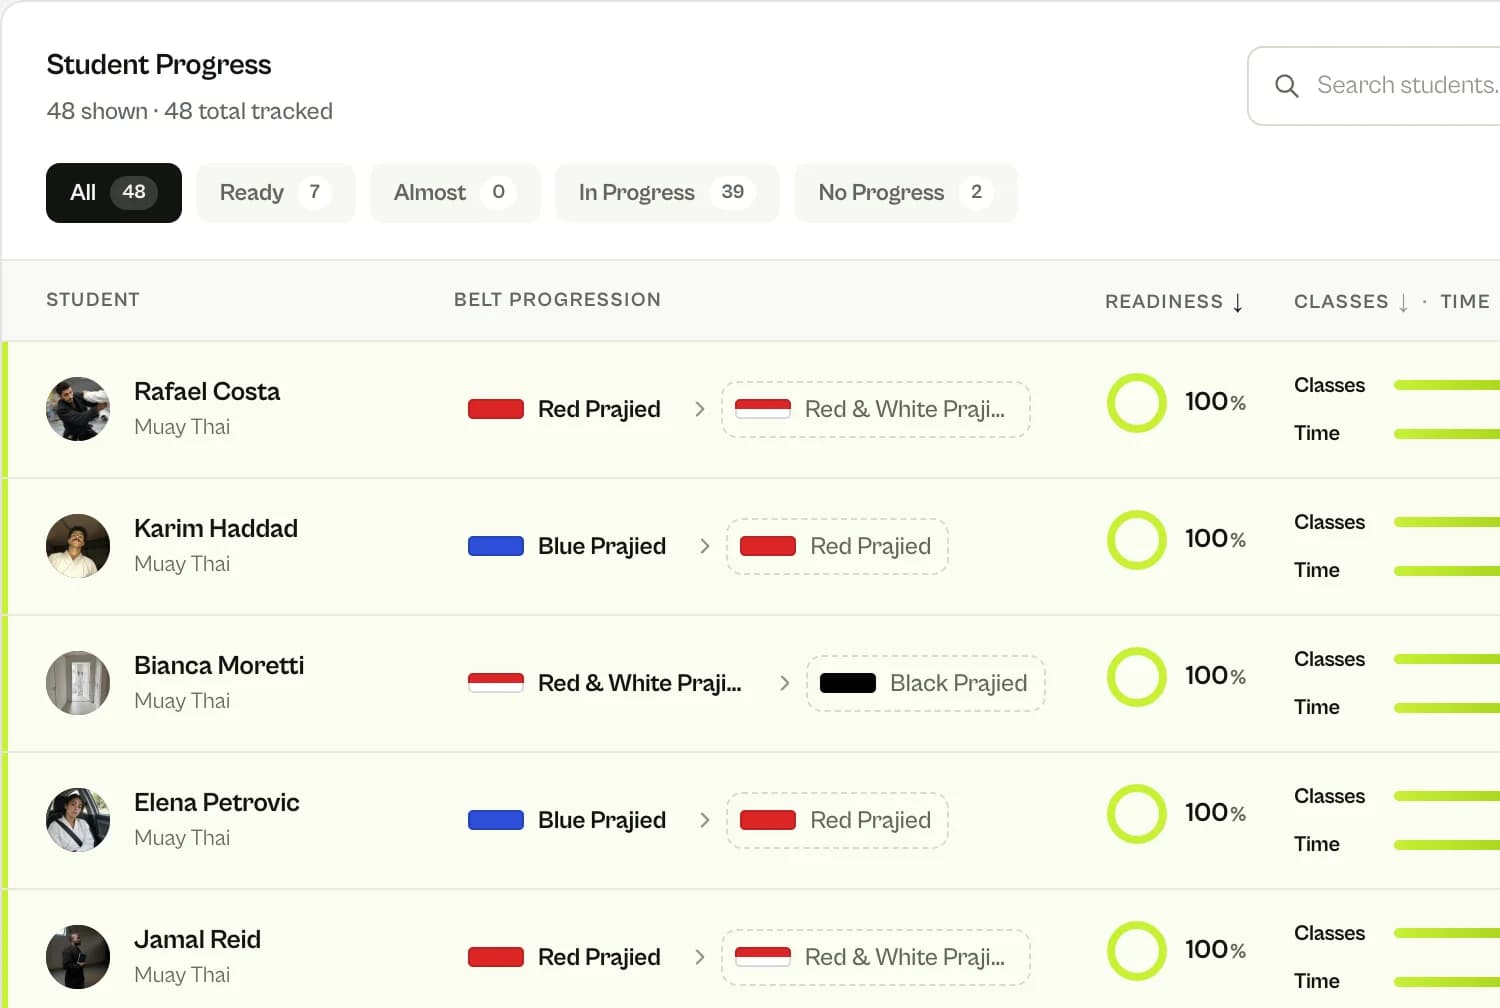The image size is (1500, 1008).
Task: Click Elena Petrovic's readiness ring
Action: pyautogui.click(x=1137, y=814)
